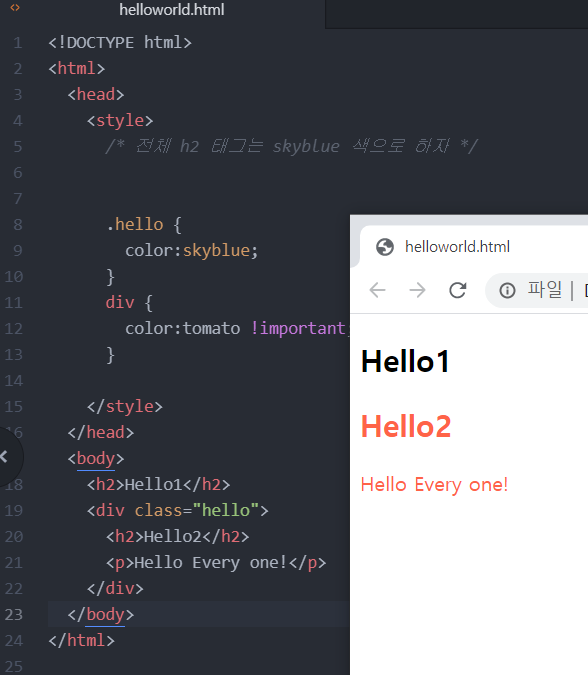Click the <!DOCTYPE html> line
Image resolution: width=588 pixels, height=675 pixels.
point(120,43)
